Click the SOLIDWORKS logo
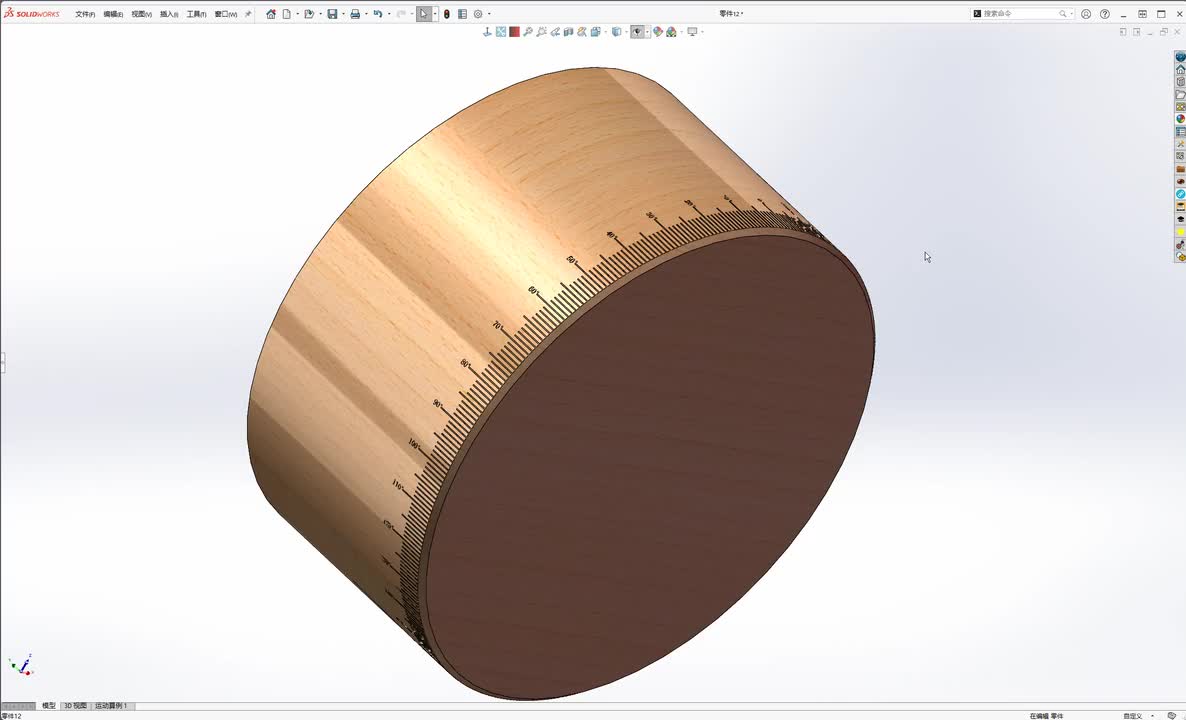 point(32,14)
